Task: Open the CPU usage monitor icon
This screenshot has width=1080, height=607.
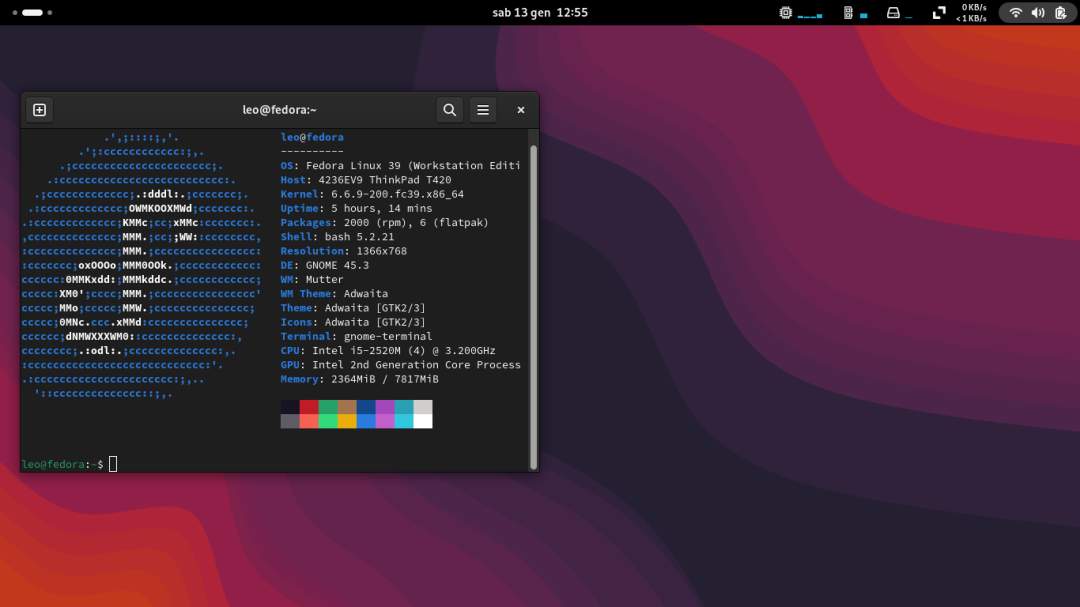Action: pyautogui.click(x=786, y=12)
